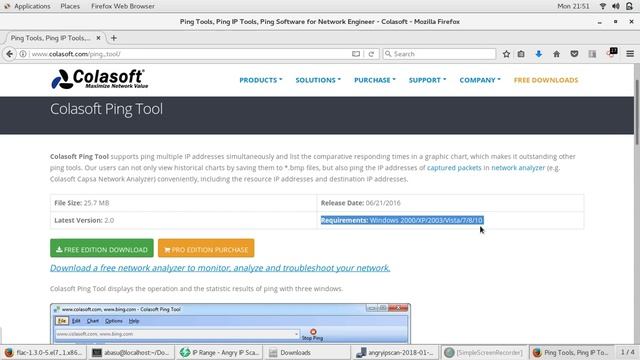Open address dropdown in Ping Tool screenshot
Screen dimensions: 640x360
click(296, 334)
